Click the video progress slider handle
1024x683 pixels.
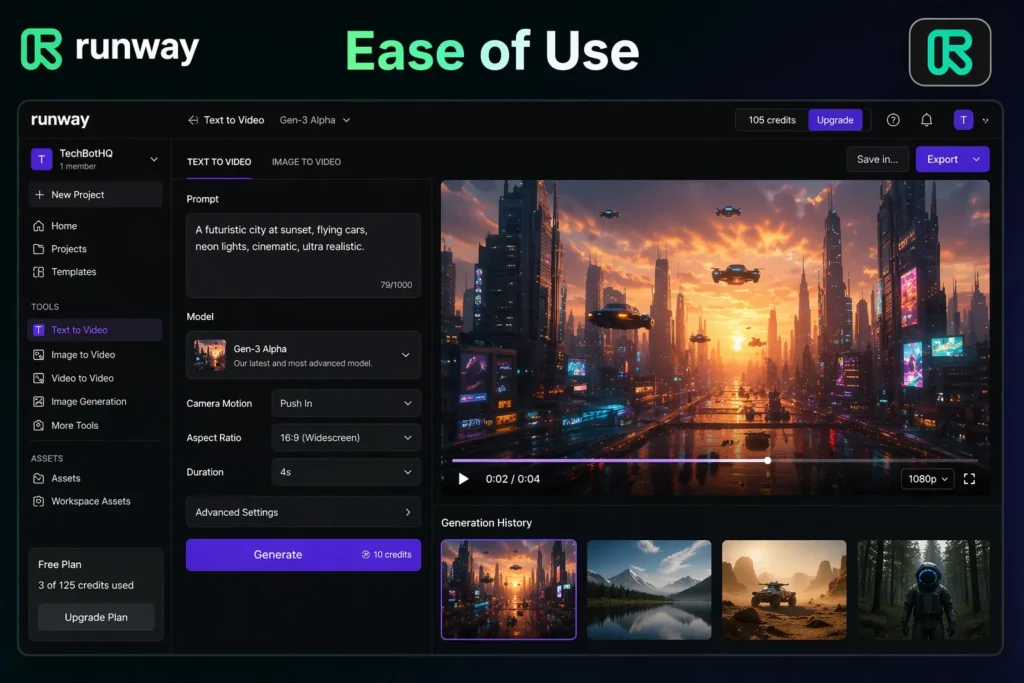coord(767,460)
